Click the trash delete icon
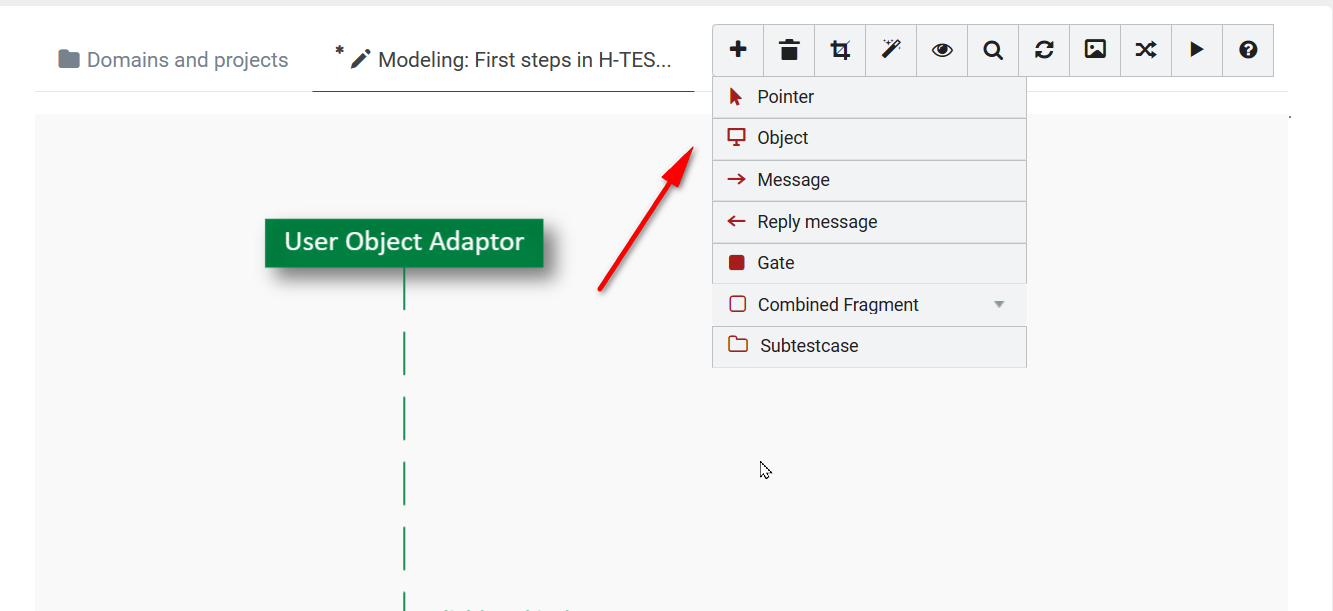The width and height of the screenshot is (1333, 611). click(789, 50)
